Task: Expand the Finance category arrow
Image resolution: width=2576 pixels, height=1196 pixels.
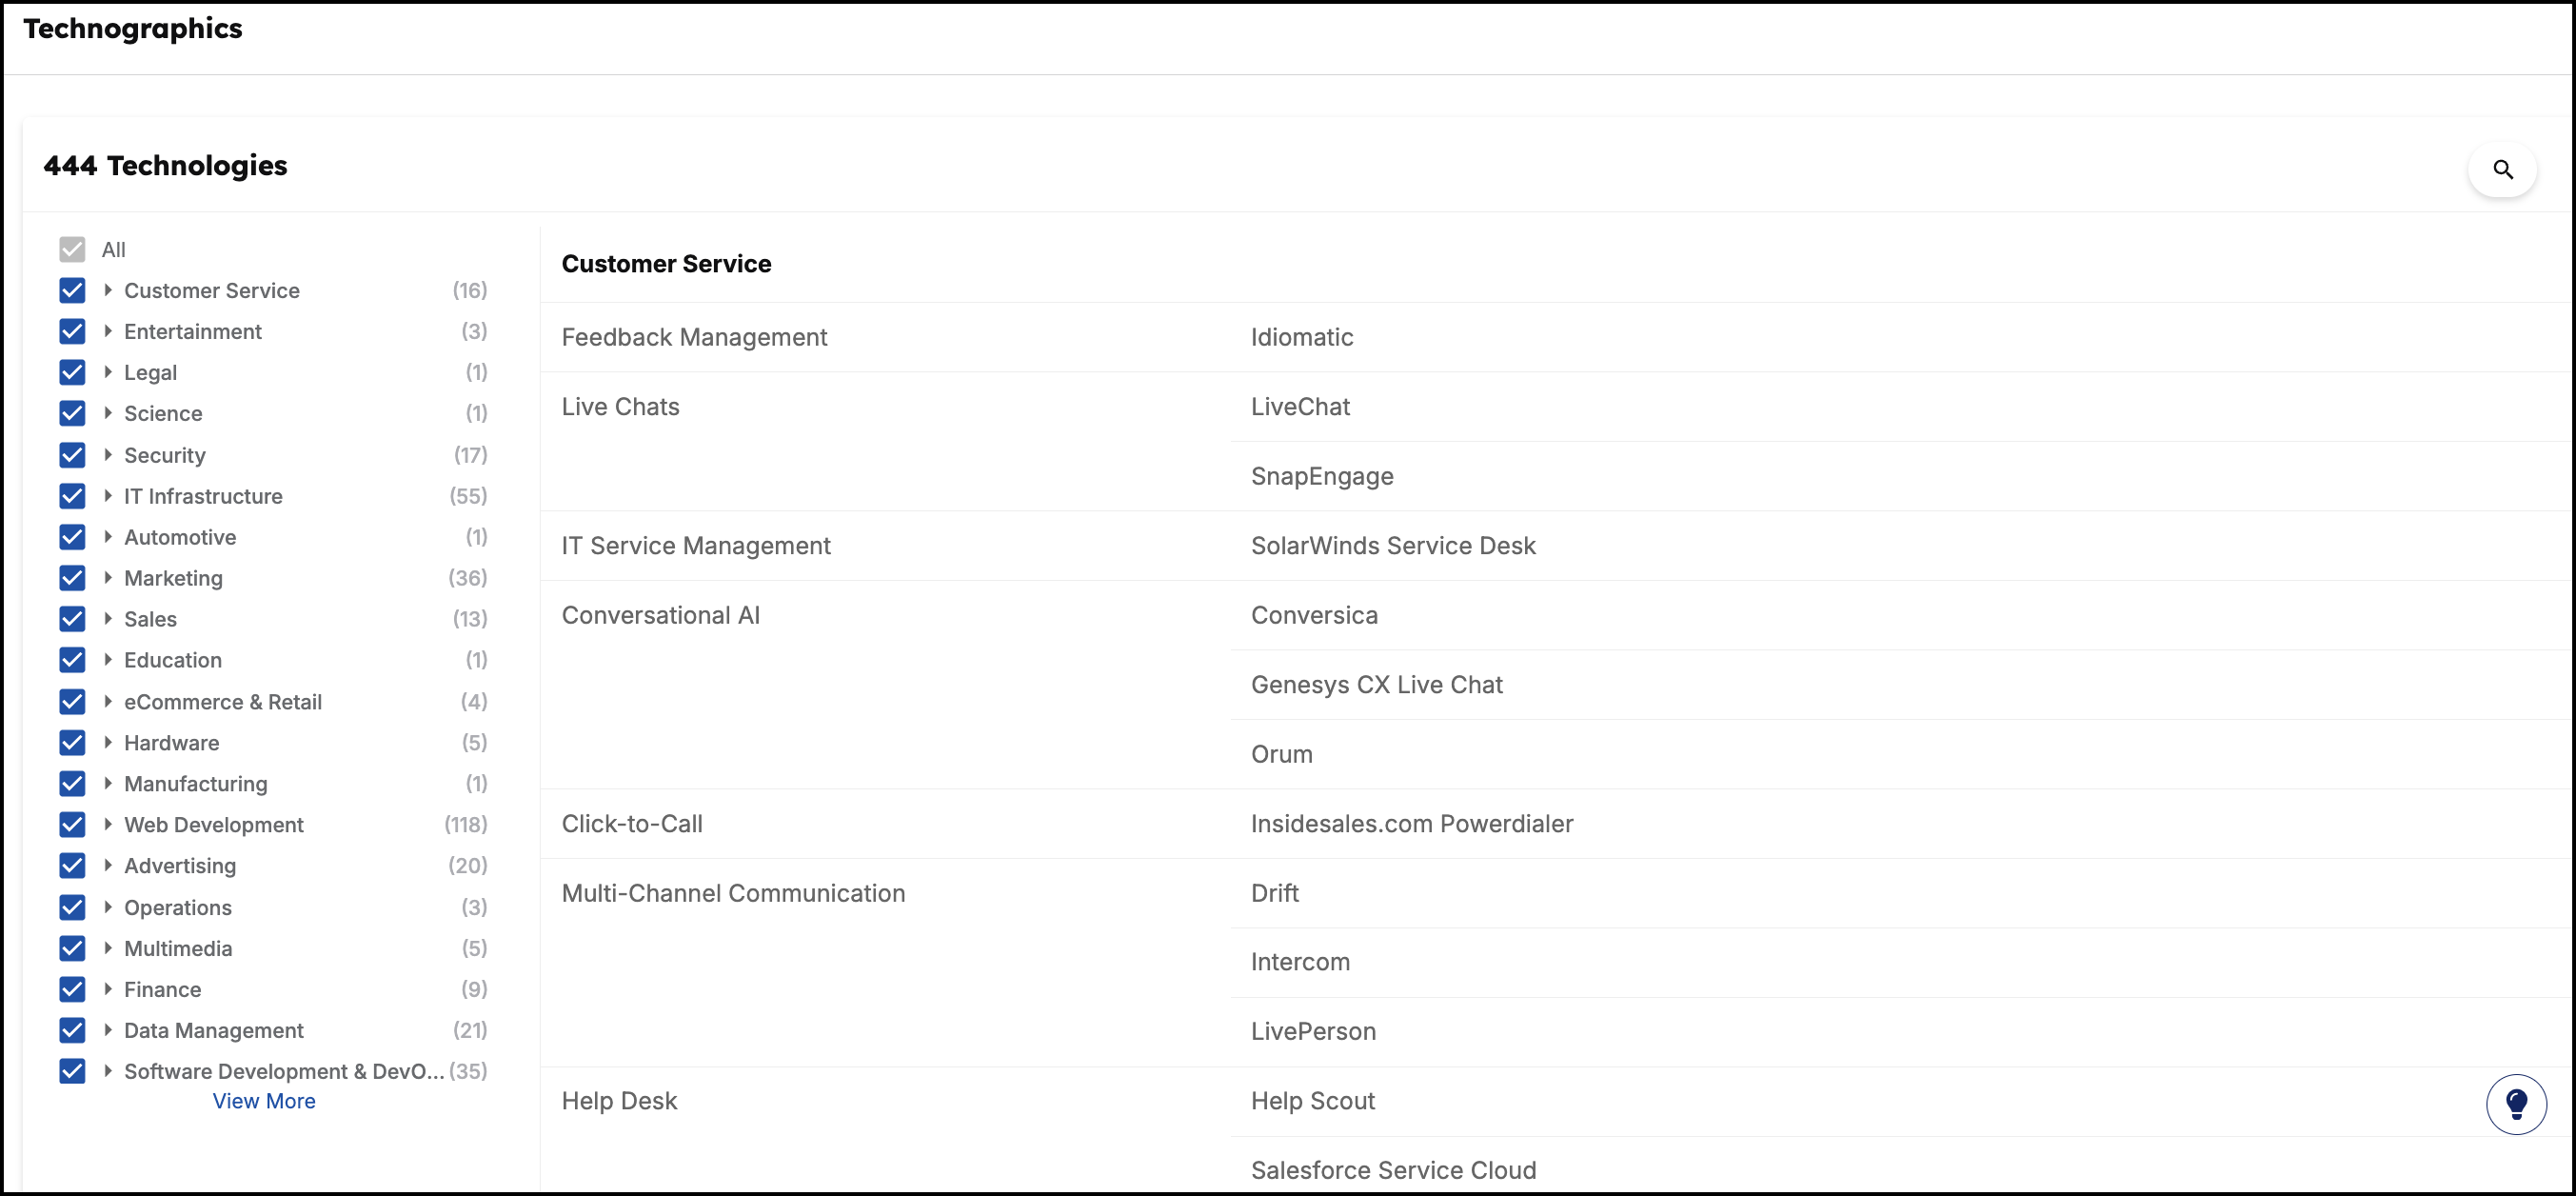Action: point(108,989)
